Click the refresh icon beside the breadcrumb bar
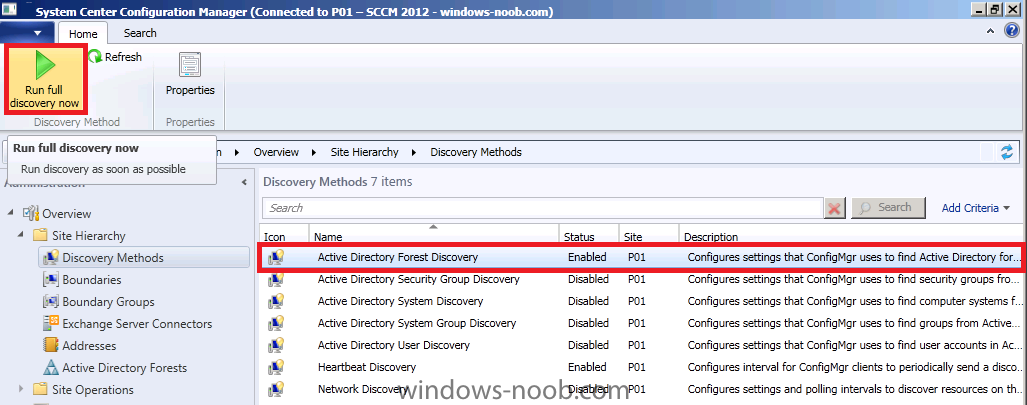The width and height of the screenshot is (1027, 405). [1007, 153]
